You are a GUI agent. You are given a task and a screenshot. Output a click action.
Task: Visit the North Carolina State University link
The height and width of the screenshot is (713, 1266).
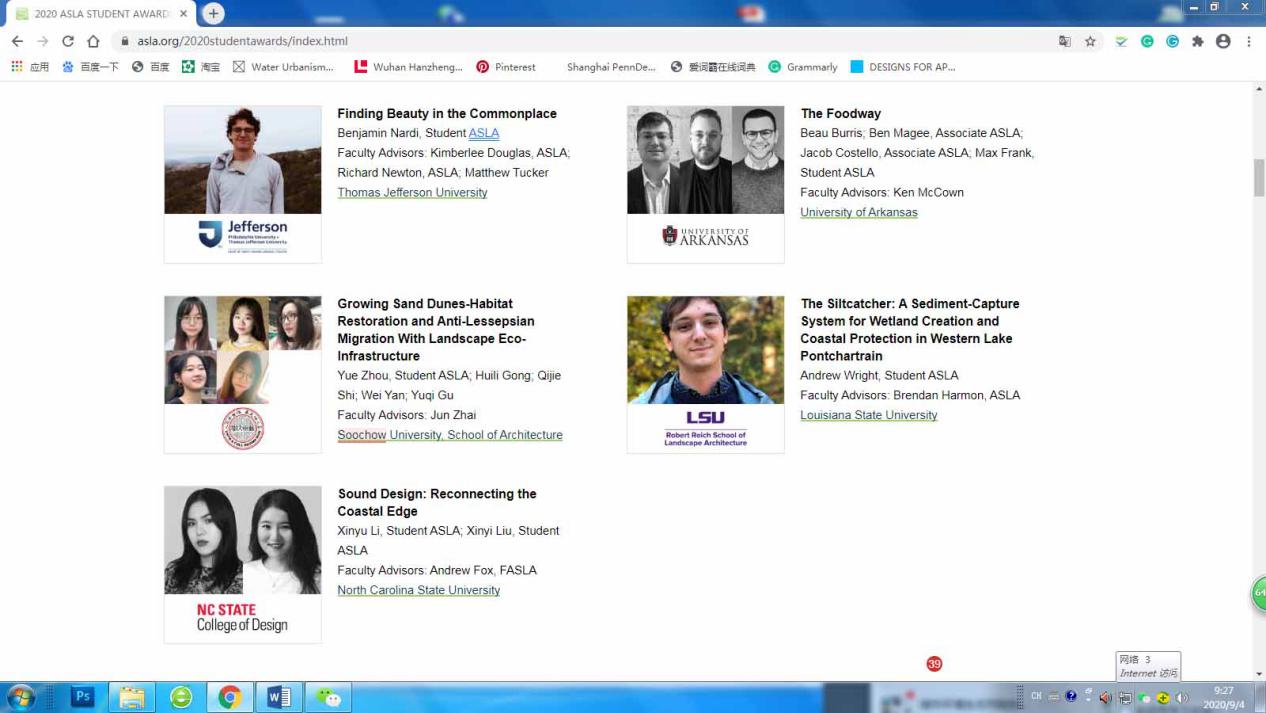(418, 590)
